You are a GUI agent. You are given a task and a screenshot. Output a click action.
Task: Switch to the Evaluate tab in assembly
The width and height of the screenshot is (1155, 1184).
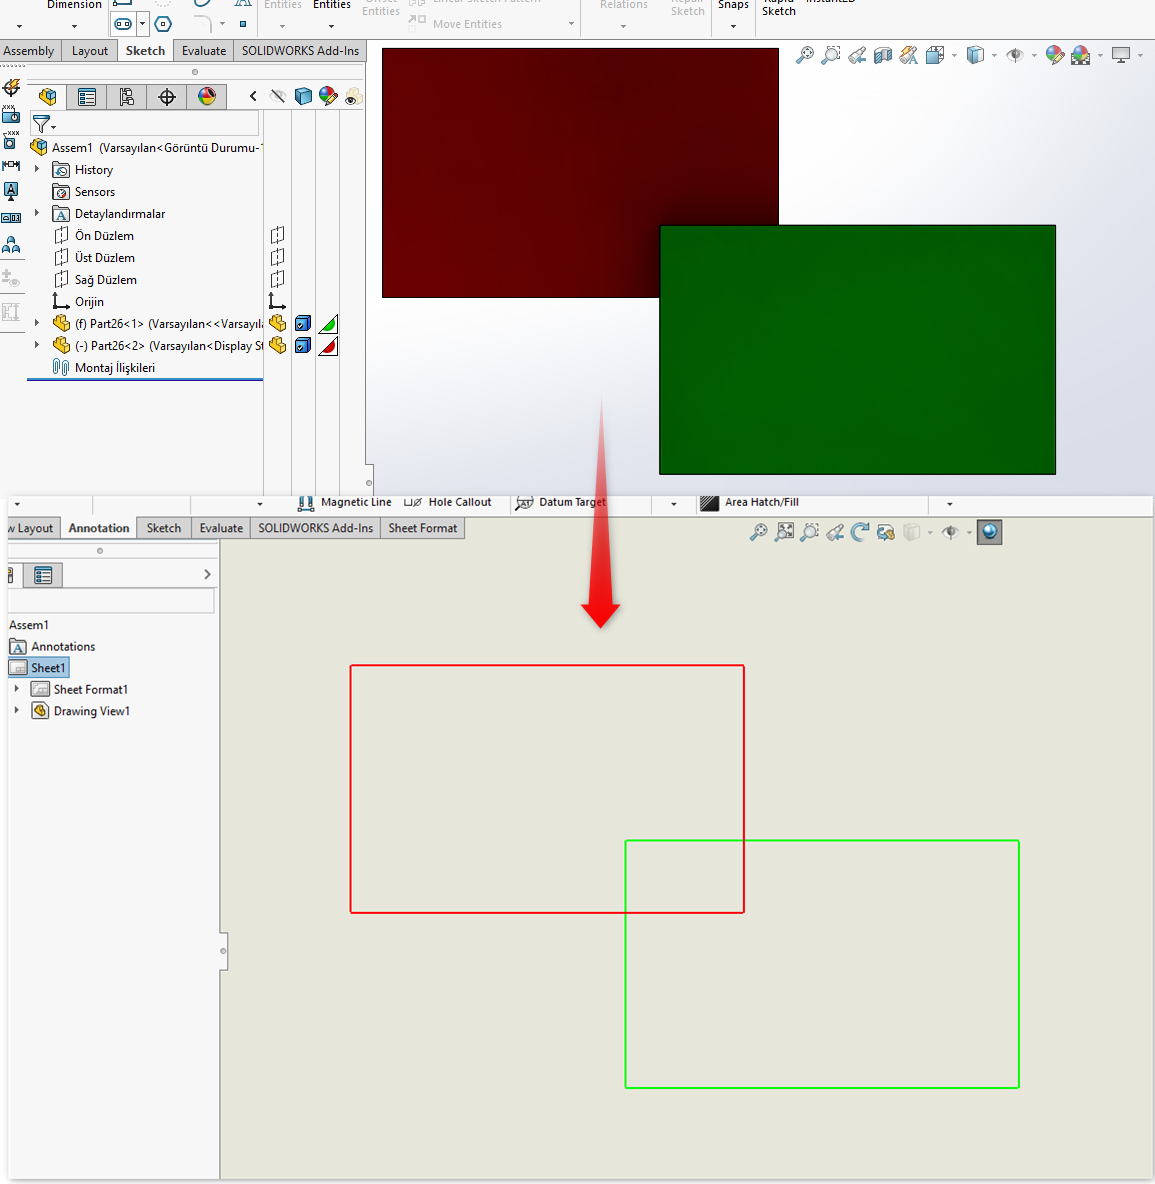click(x=203, y=51)
